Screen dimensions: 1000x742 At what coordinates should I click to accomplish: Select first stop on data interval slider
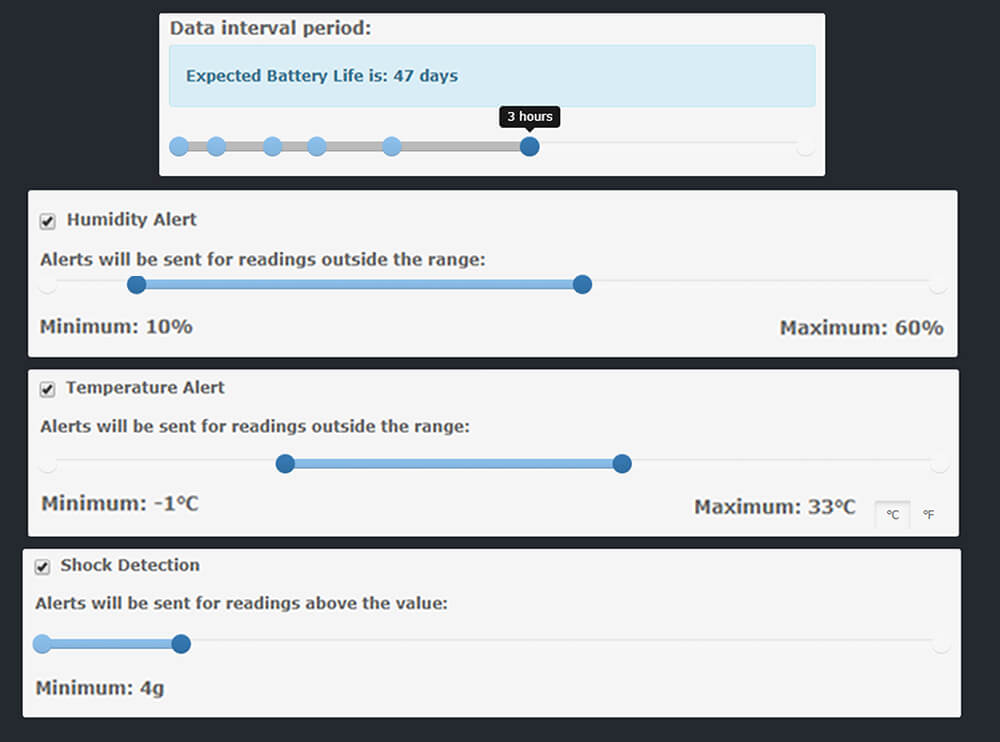click(179, 147)
